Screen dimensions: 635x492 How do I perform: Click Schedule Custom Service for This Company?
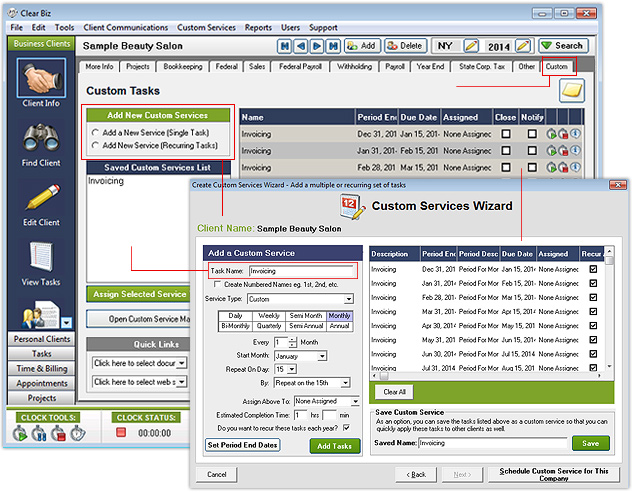click(x=554, y=474)
